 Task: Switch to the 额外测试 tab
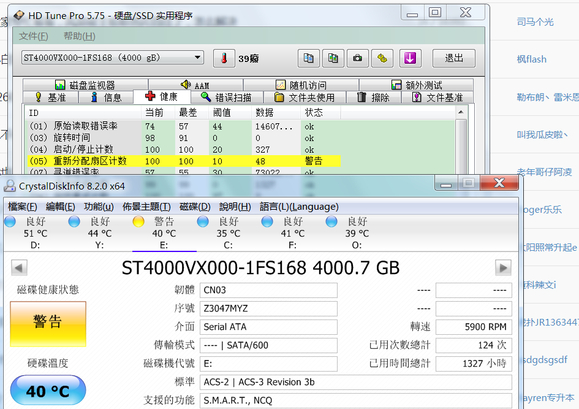[x=417, y=85]
